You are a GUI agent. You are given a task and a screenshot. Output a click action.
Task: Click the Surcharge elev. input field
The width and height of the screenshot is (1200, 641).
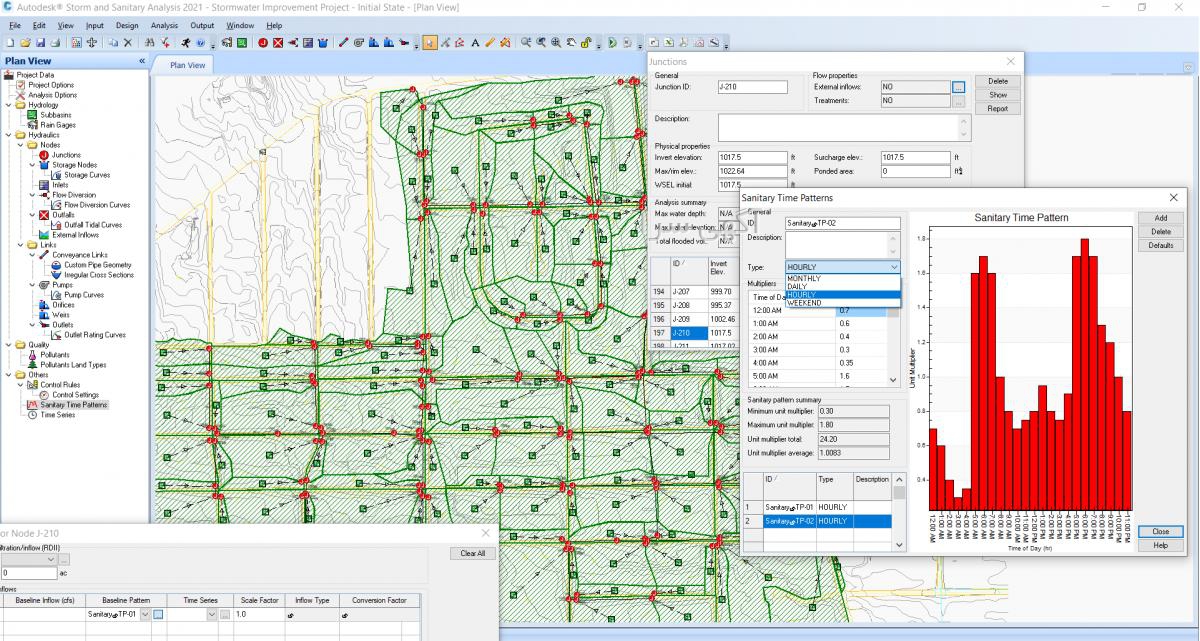[x=915, y=157]
